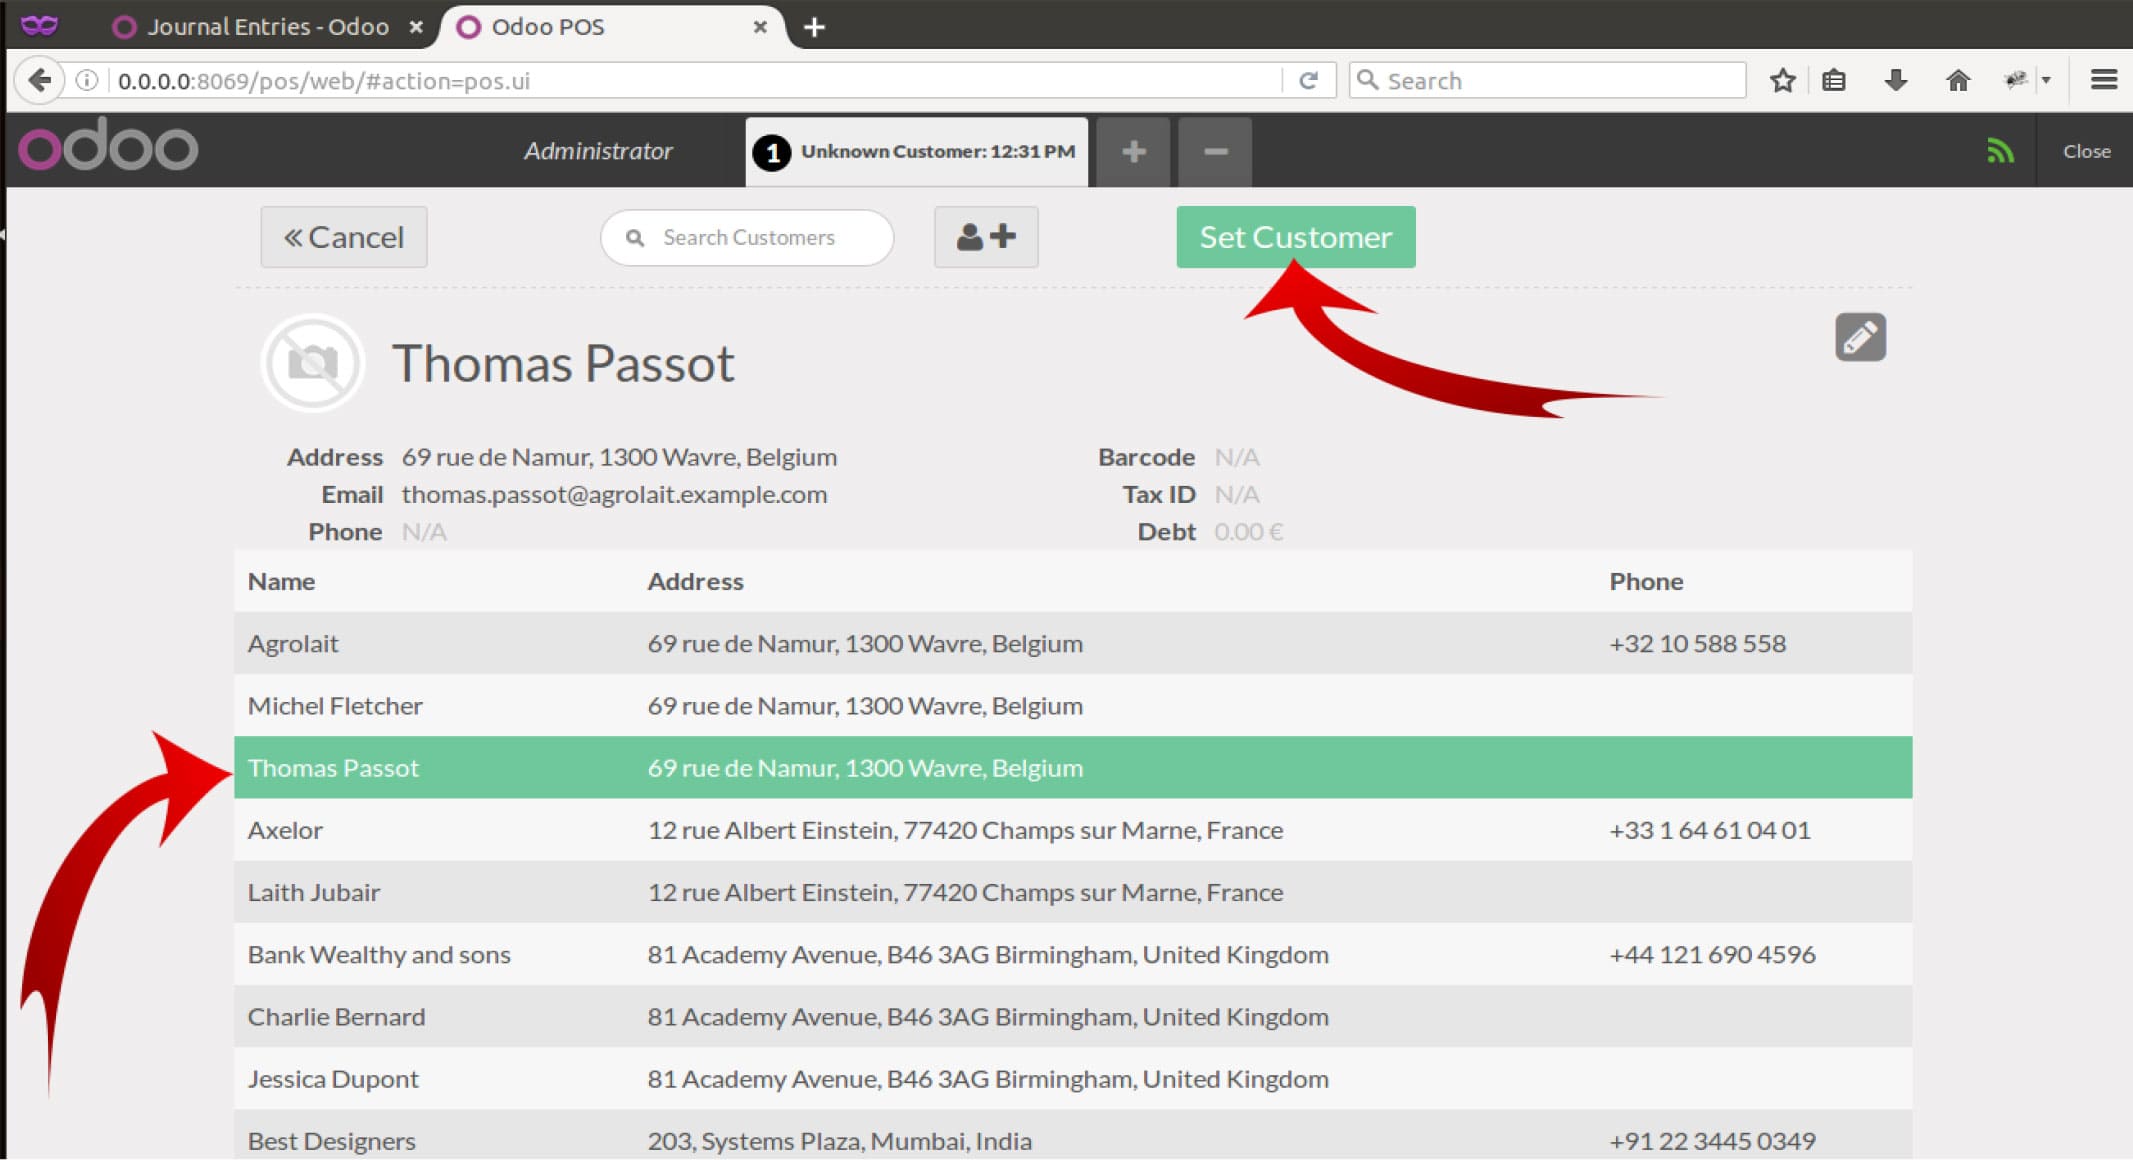The image size is (2133, 1160).
Task: Close the POS session
Action: click(2086, 151)
